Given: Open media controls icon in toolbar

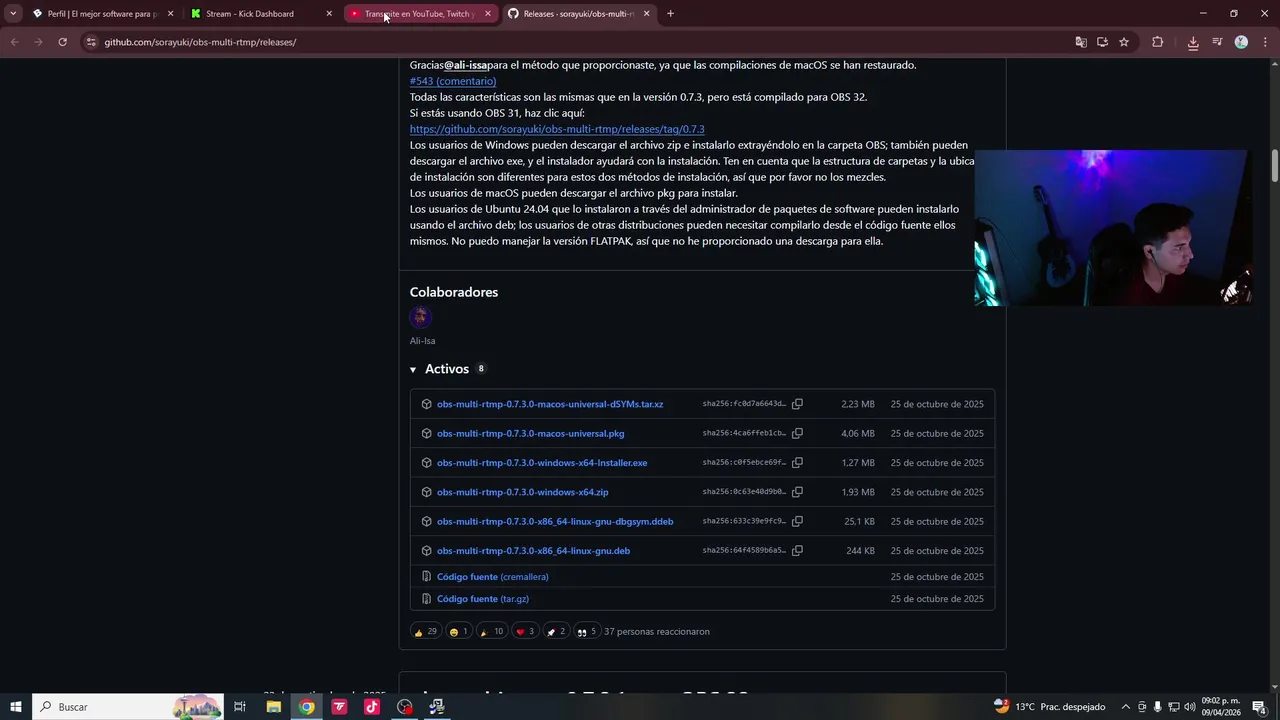Looking at the screenshot, I should [x=1217, y=42].
